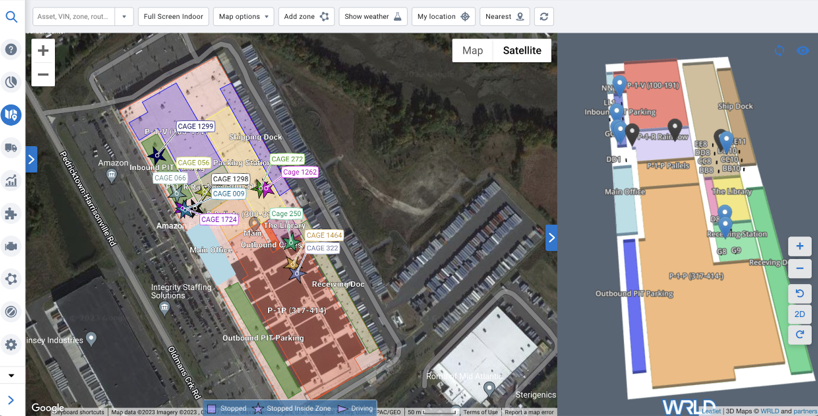
Task: Click the CAGE 1299 label
Action: pos(195,126)
